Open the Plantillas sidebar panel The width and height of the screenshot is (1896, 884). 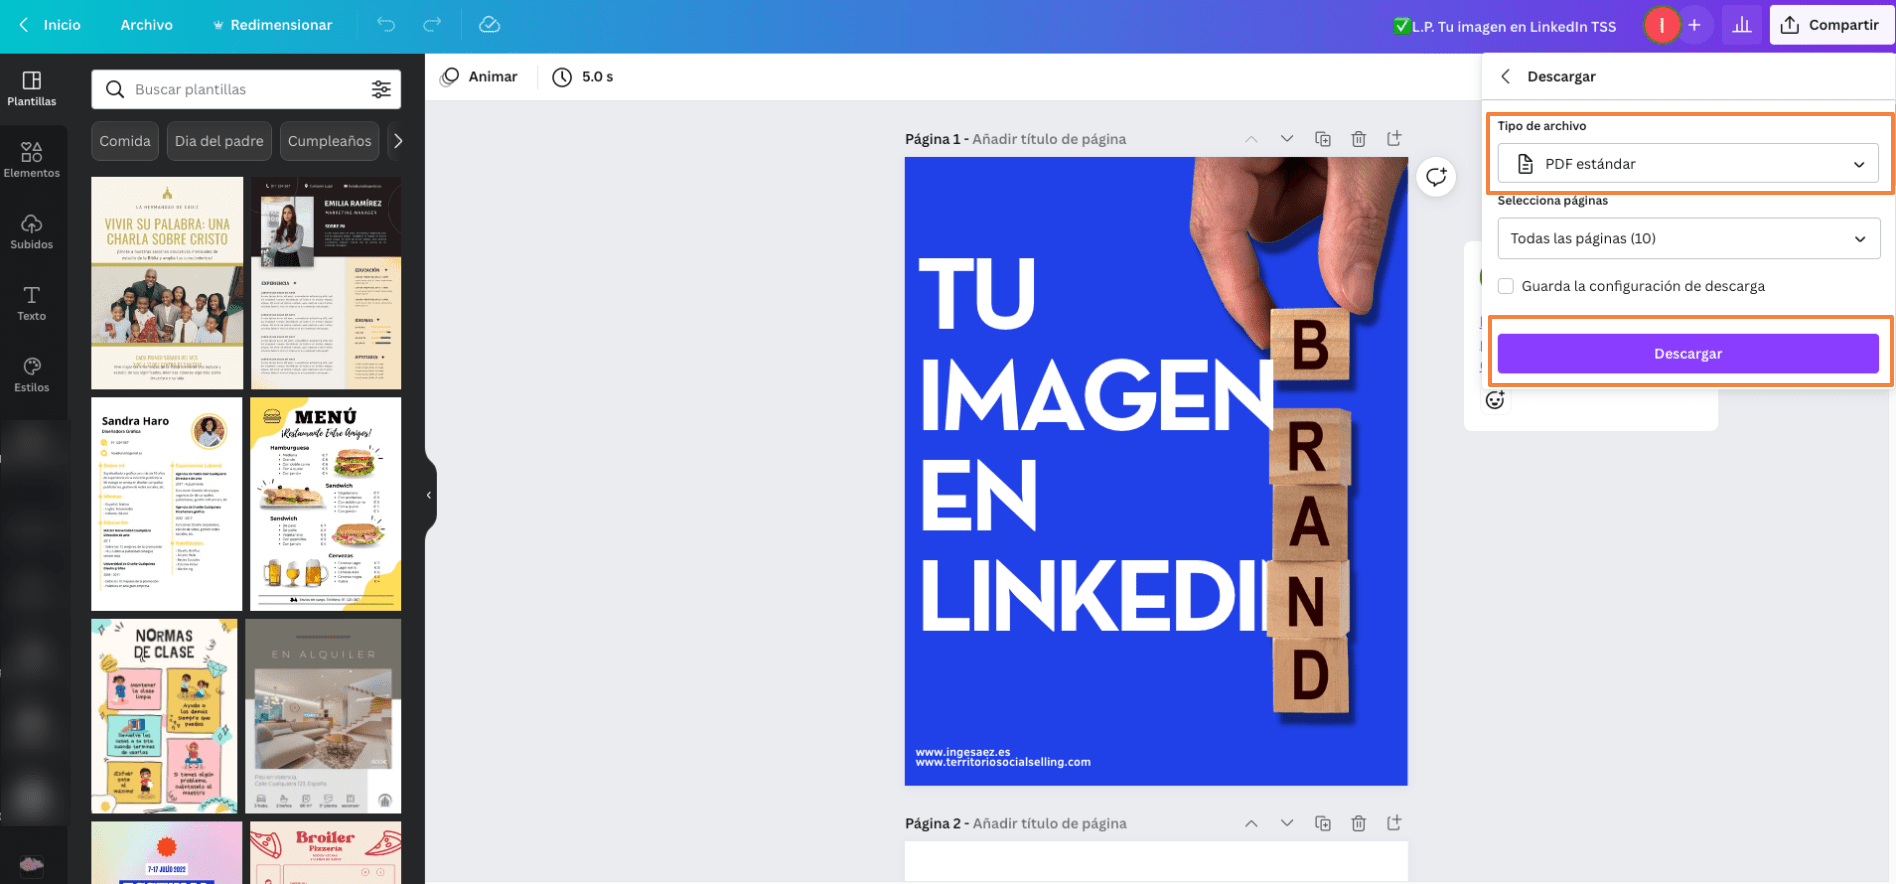[x=32, y=88]
